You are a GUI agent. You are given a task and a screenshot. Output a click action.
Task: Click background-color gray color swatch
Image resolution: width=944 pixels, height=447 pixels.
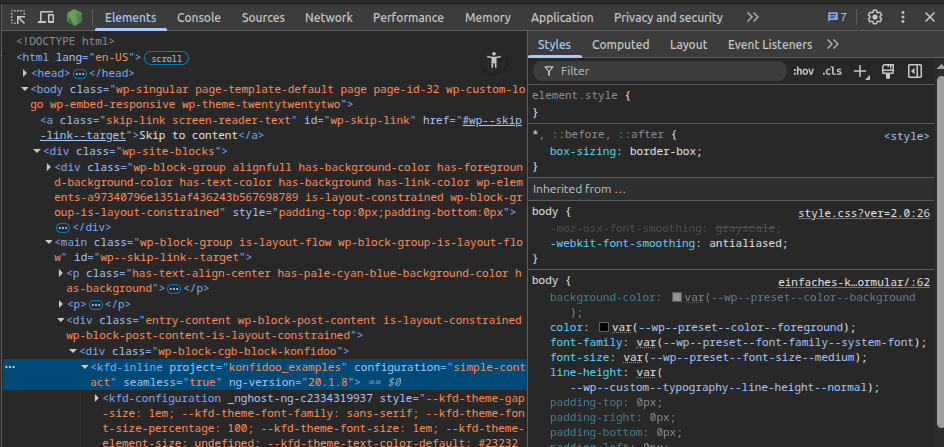click(x=677, y=297)
